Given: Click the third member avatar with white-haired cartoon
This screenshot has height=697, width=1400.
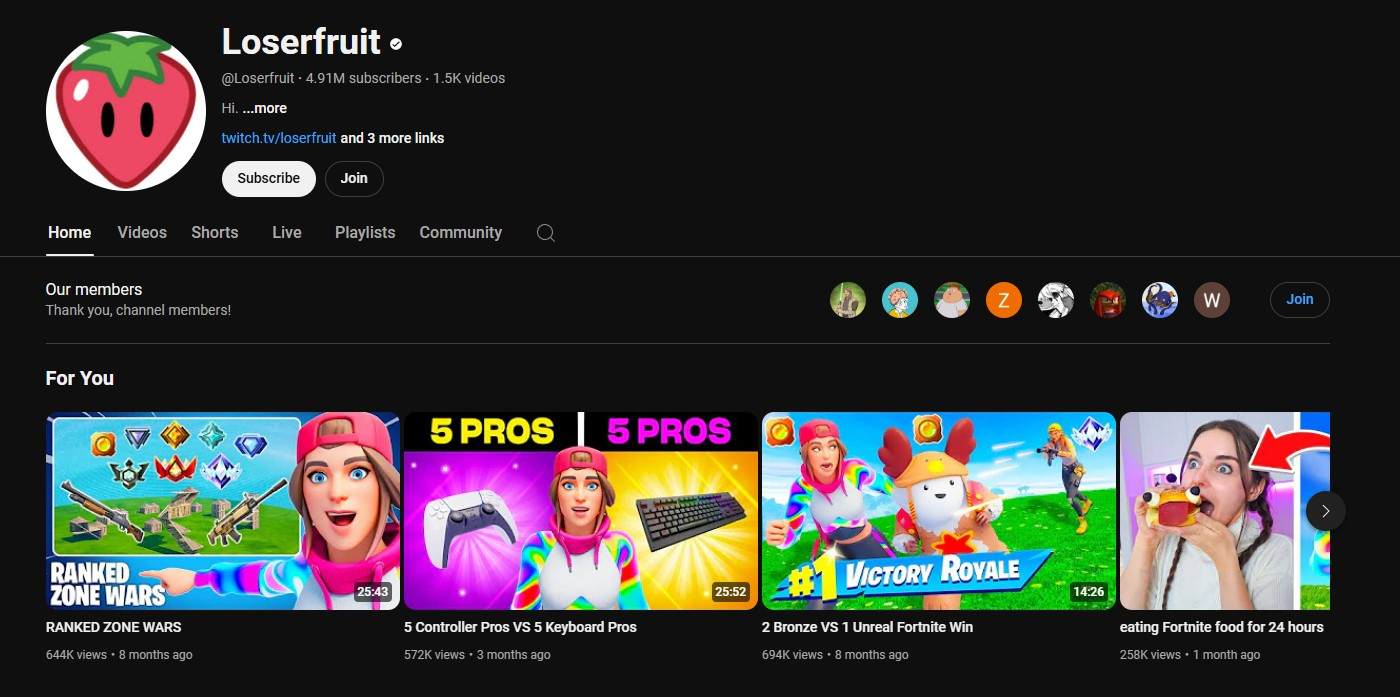Looking at the screenshot, I should [x=952, y=299].
